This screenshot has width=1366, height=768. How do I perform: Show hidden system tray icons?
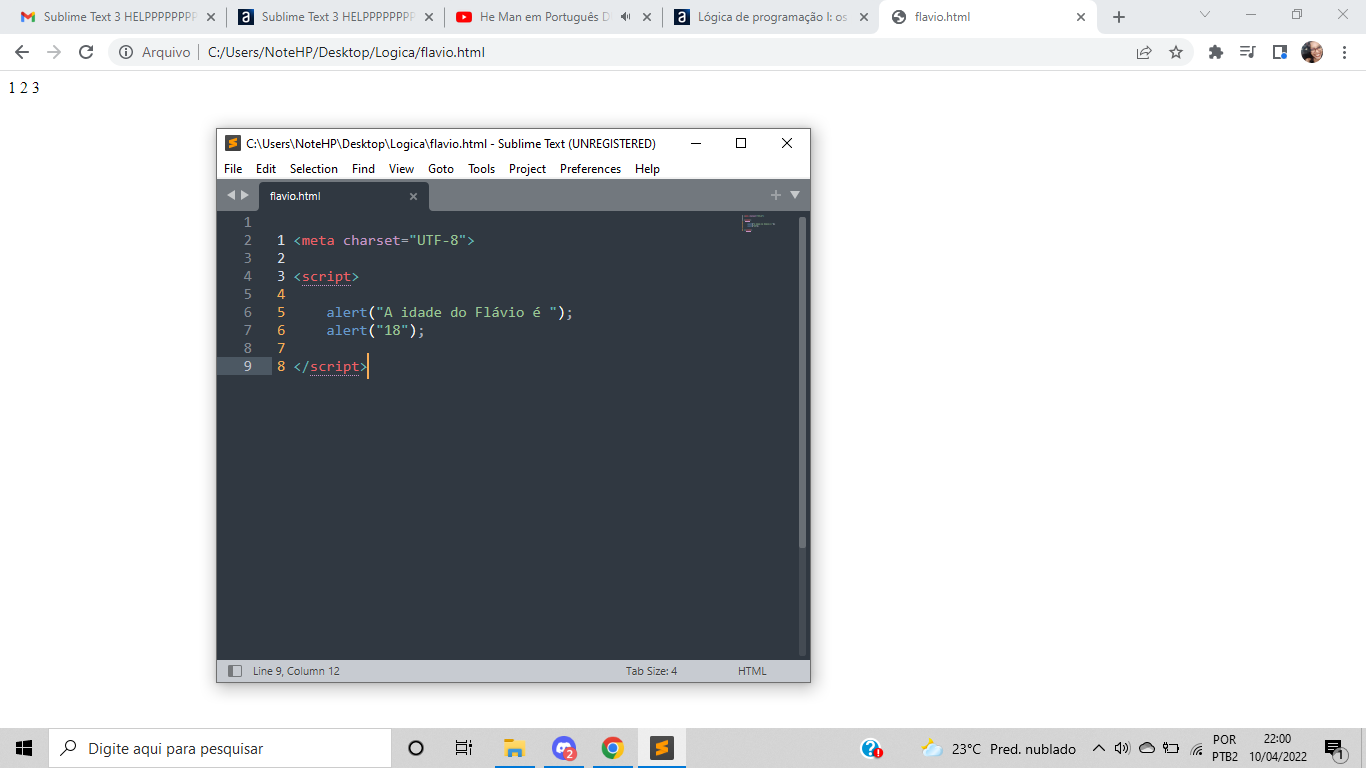1098,748
